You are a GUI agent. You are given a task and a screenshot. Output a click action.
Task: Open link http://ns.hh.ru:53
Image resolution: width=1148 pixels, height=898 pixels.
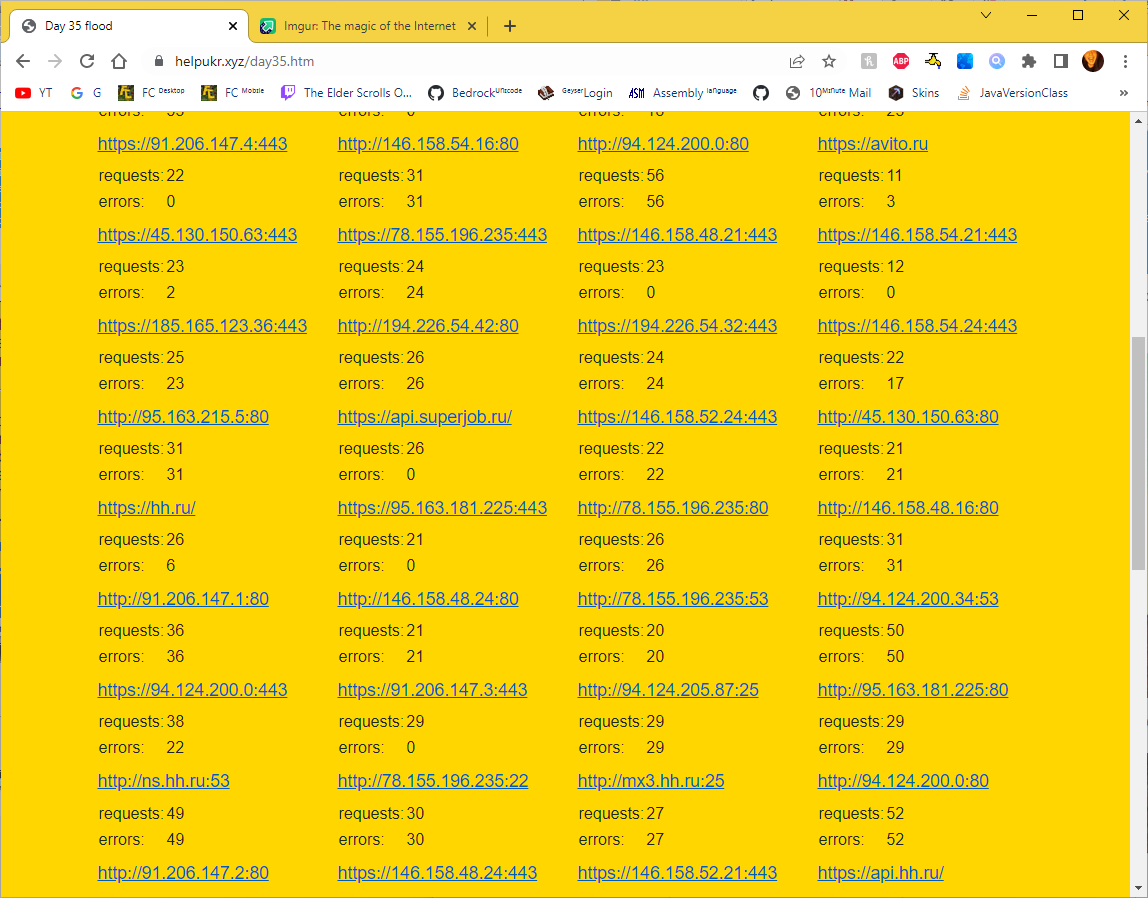(163, 781)
